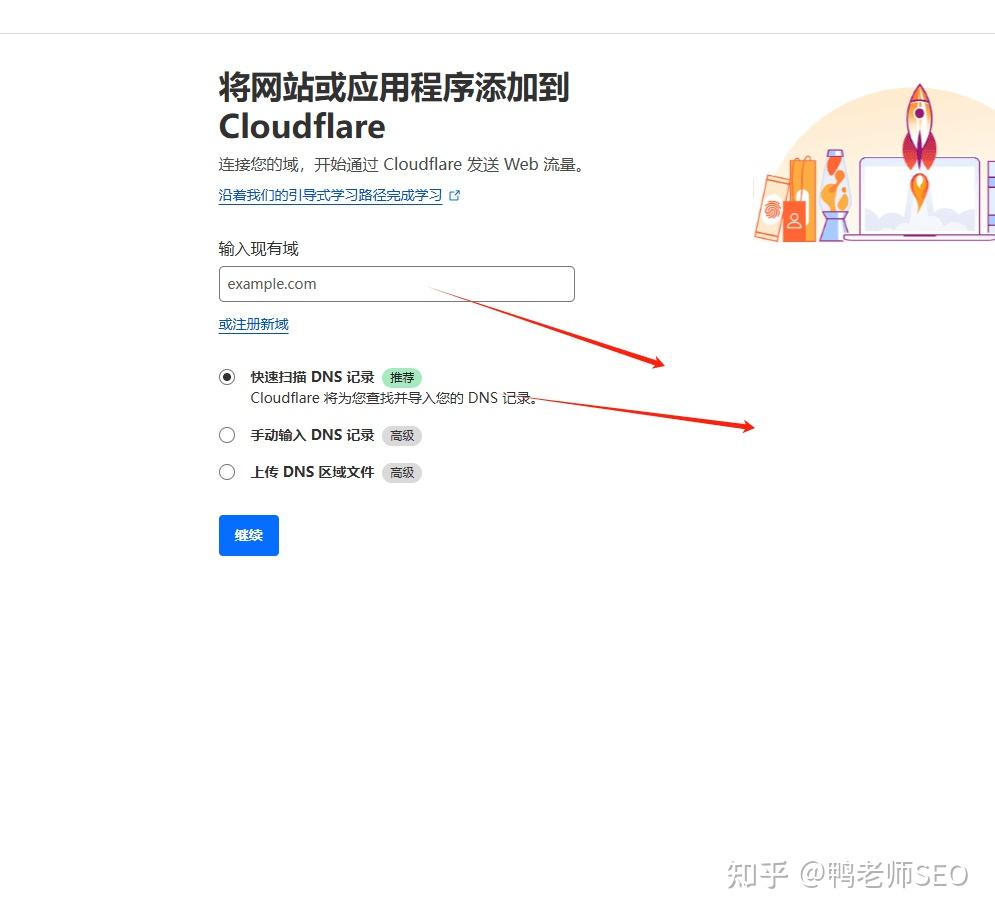The width and height of the screenshot is (995, 915).
Task: Click the 高级 badge beside 手动输入 DNS 记录
Action: [402, 435]
